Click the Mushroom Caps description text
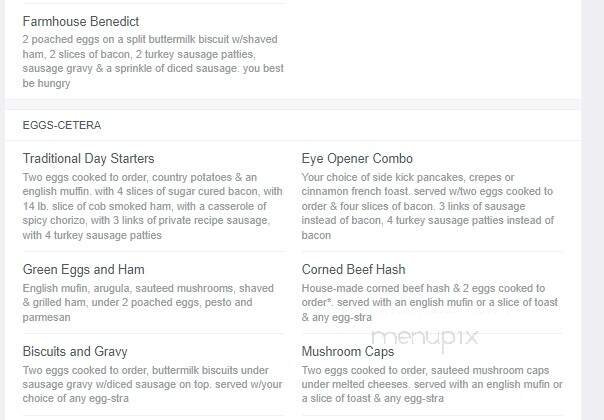Screen dimensions: 604x420 pos(432,384)
